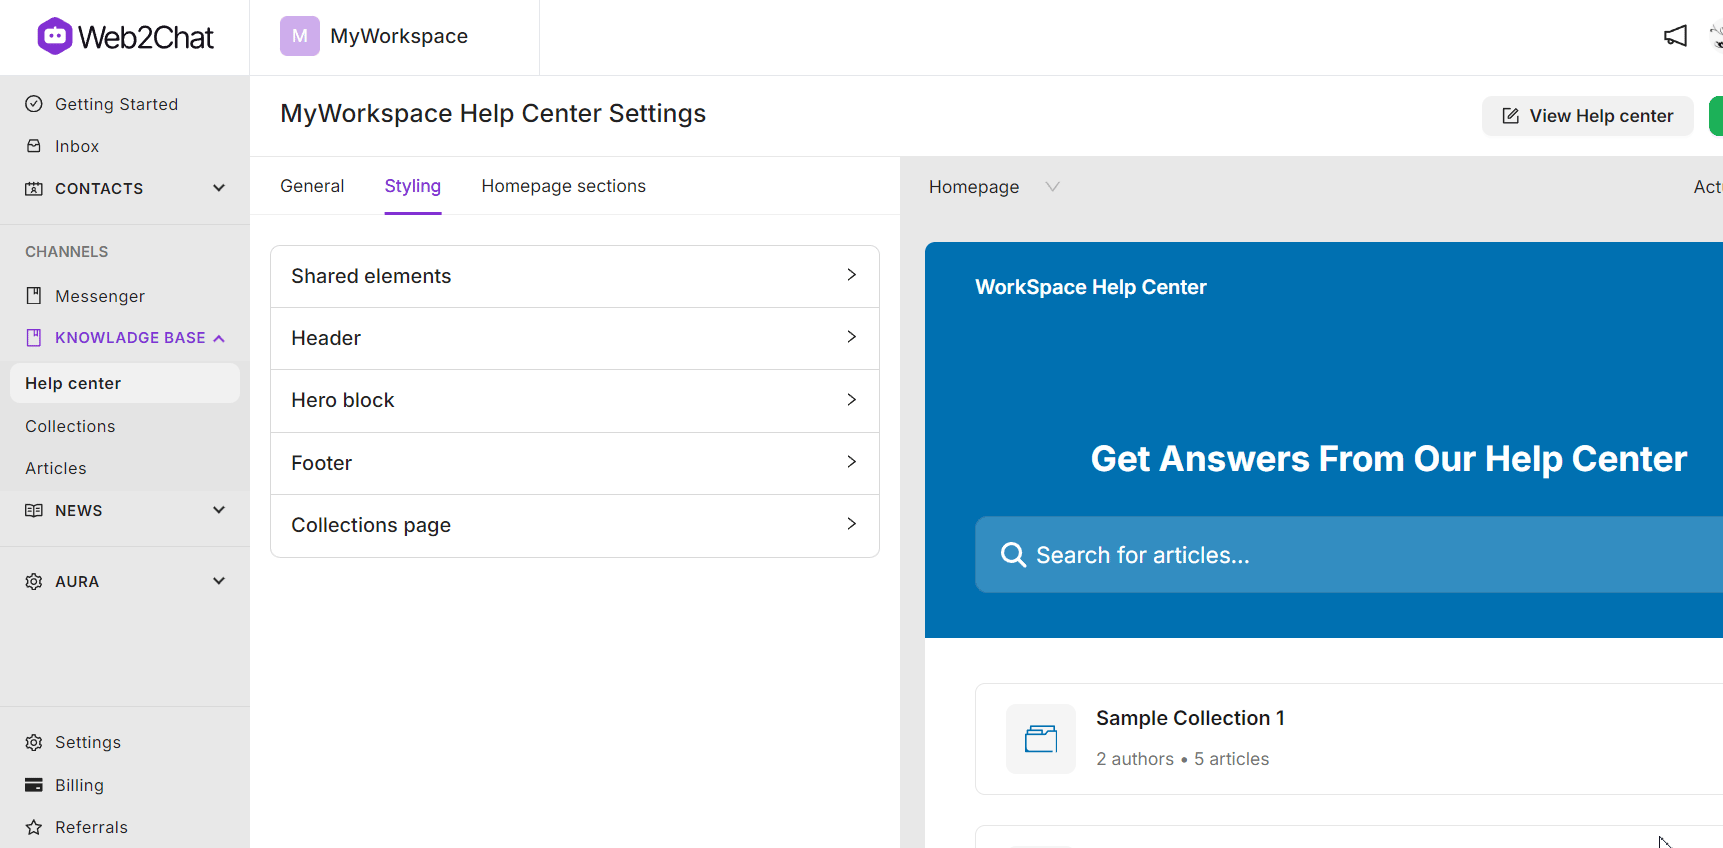
Task: Open Settings from sidebar
Action: (88, 742)
